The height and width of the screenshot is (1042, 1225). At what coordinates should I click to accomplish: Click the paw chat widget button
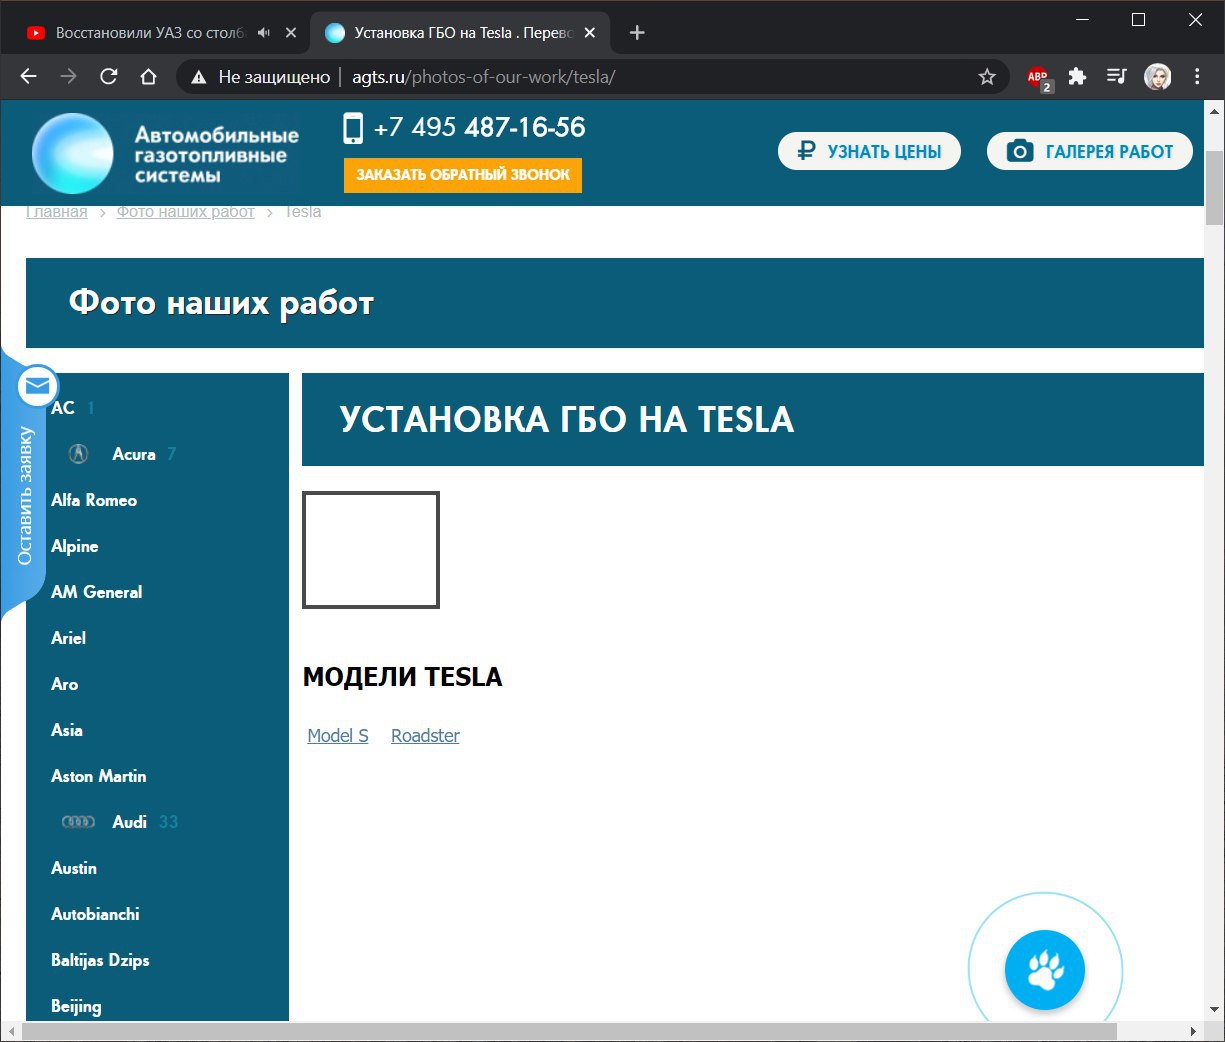[1045, 970]
